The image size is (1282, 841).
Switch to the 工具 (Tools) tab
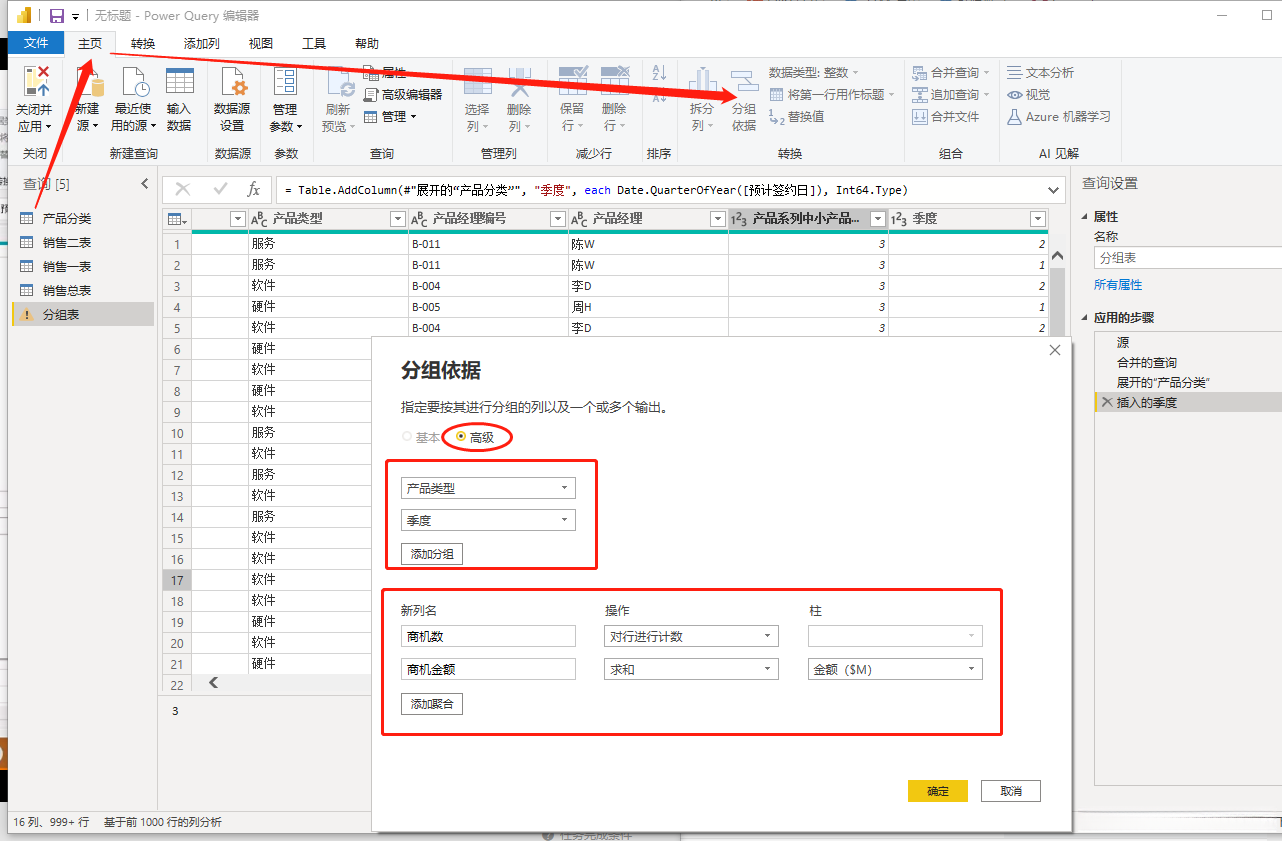point(314,43)
